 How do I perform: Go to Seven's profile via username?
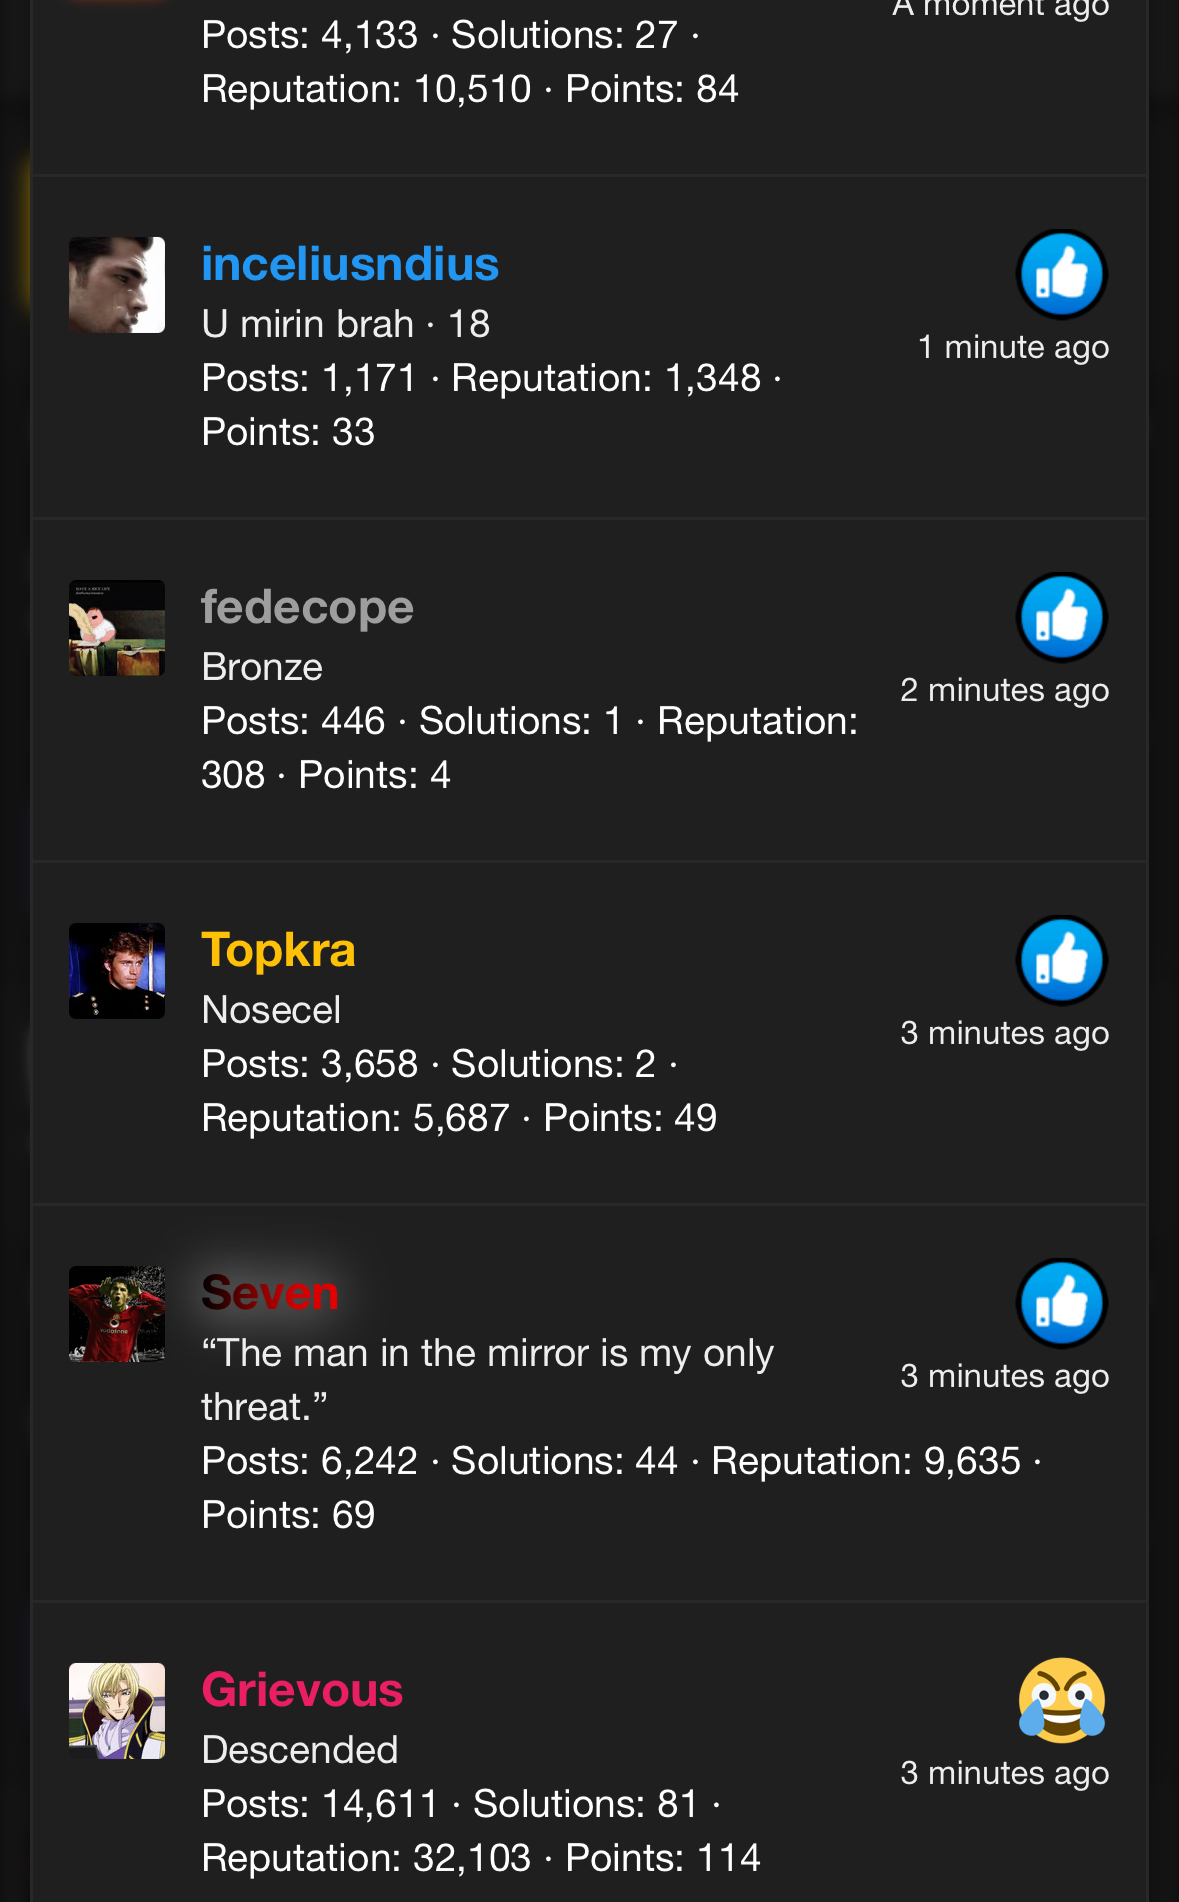[270, 1293]
